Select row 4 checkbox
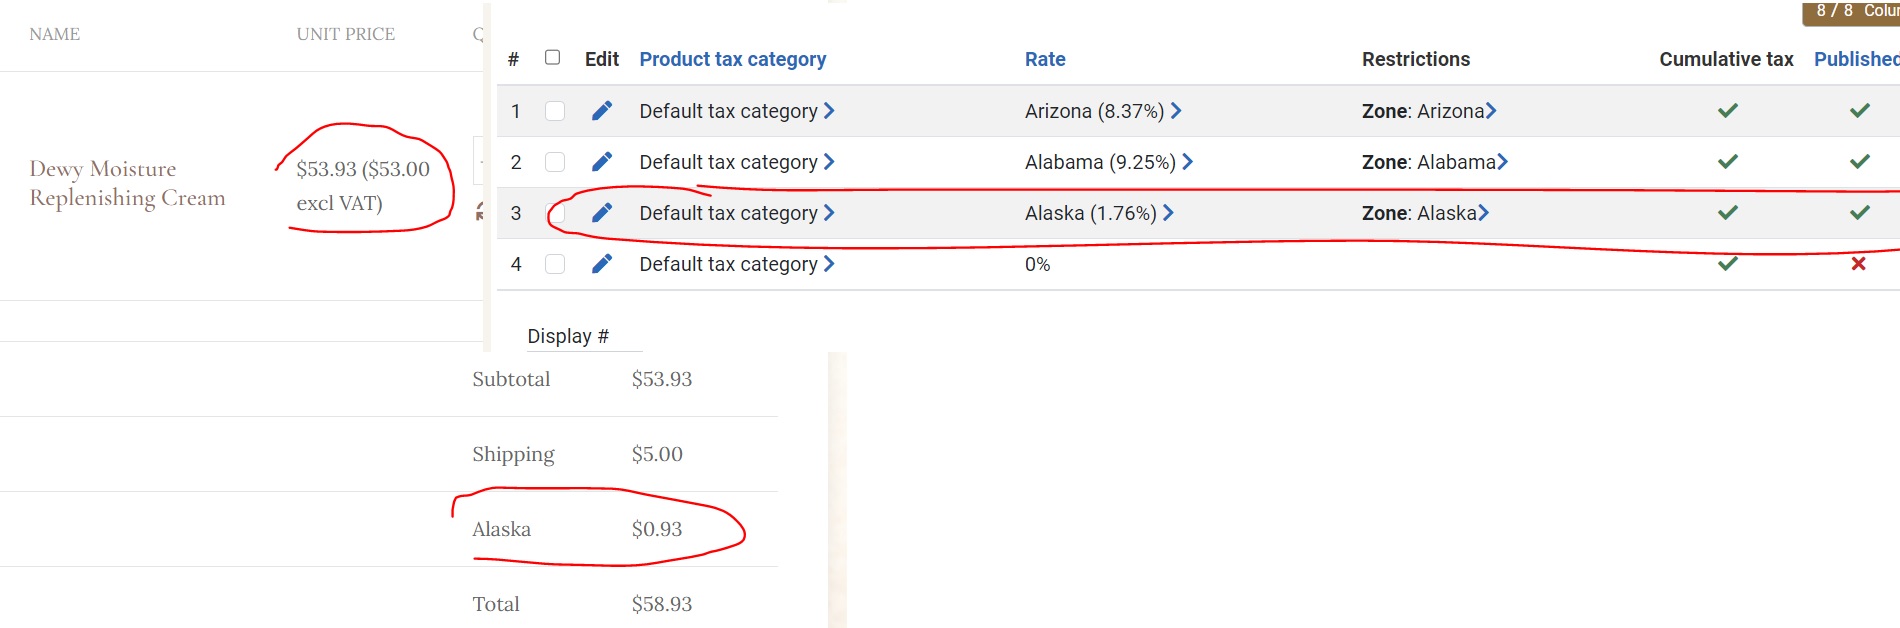Viewport: 1900px width, 628px height. click(x=555, y=264)
